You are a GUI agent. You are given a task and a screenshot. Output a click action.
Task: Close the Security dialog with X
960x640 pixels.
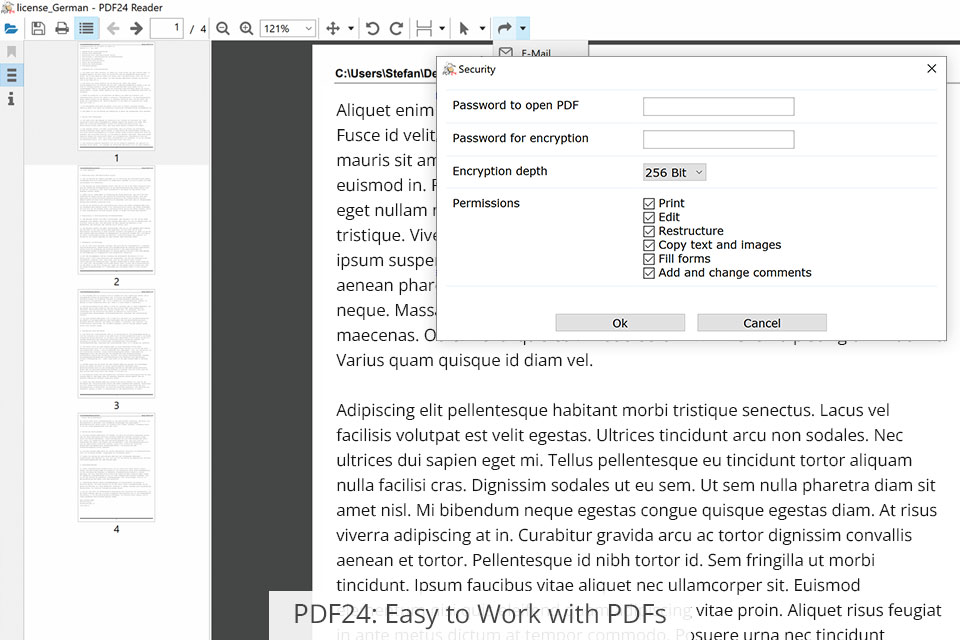931,69
